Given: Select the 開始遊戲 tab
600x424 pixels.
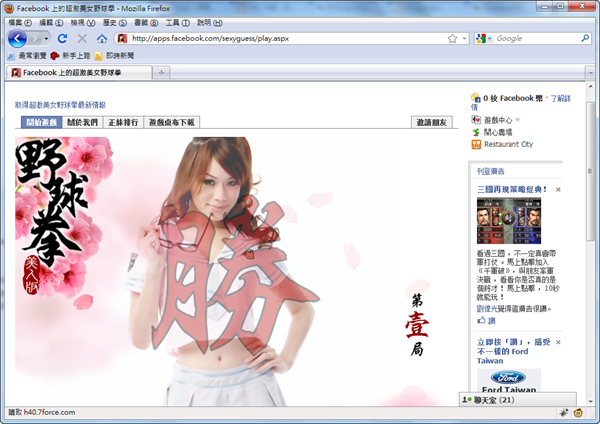Looking at the screenshot, I should coord(41,122).
